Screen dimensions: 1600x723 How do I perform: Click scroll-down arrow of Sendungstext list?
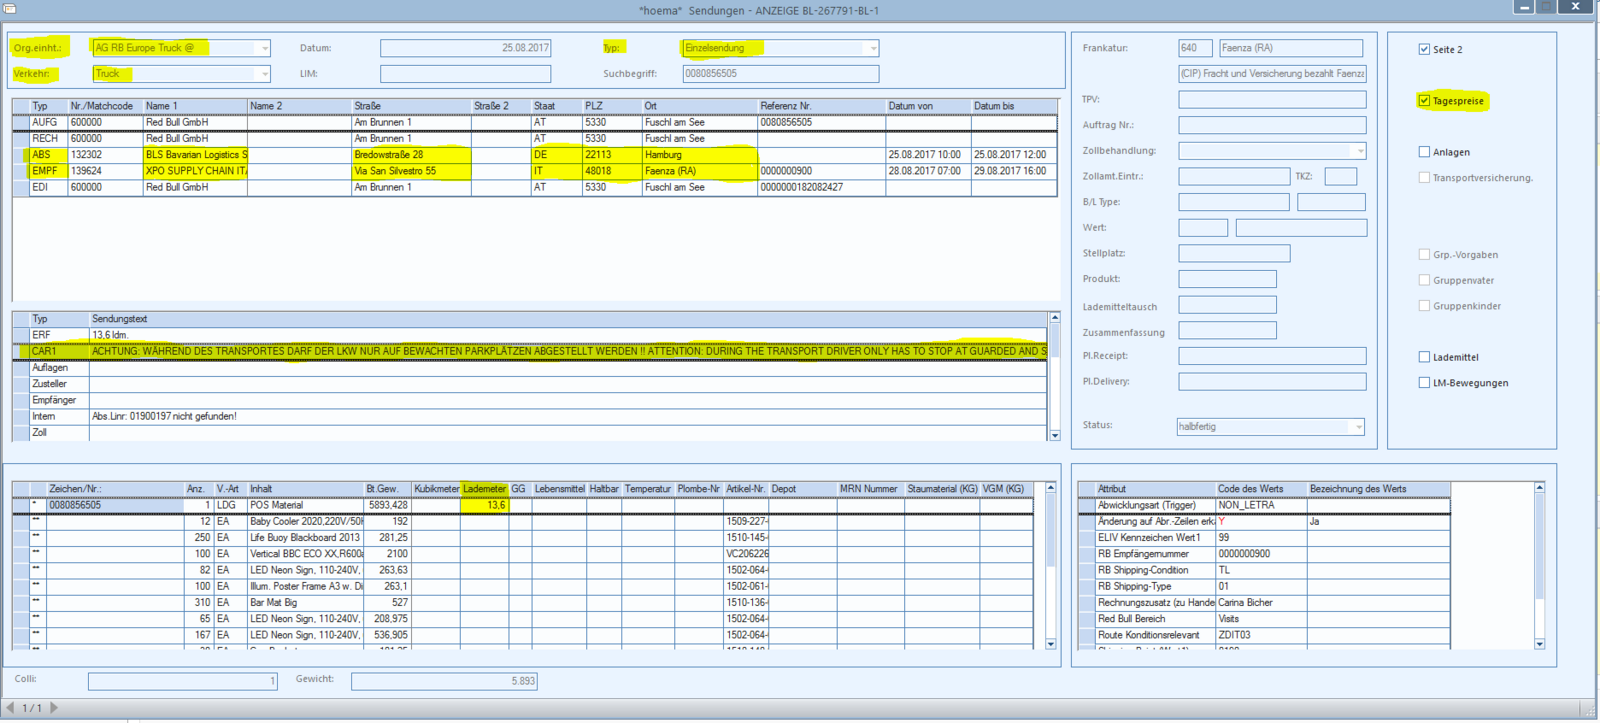coord(1054,435)
